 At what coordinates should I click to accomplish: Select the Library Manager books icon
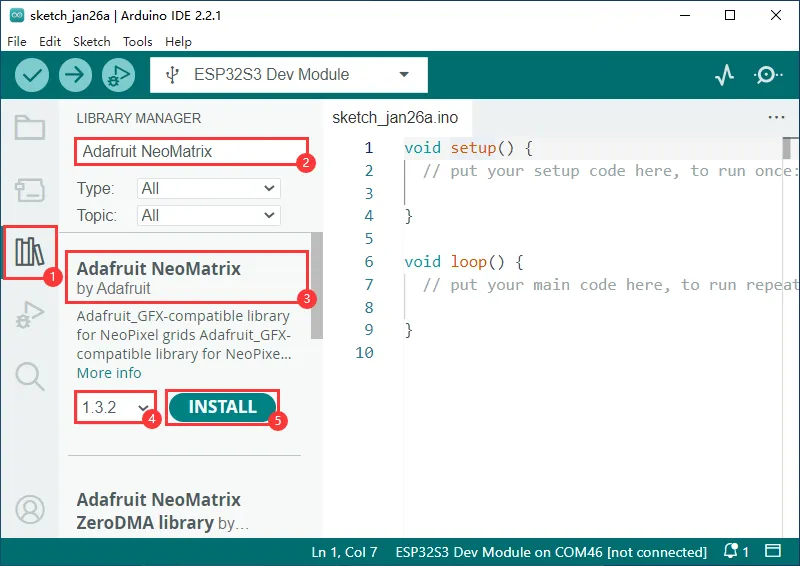(30, 253)
